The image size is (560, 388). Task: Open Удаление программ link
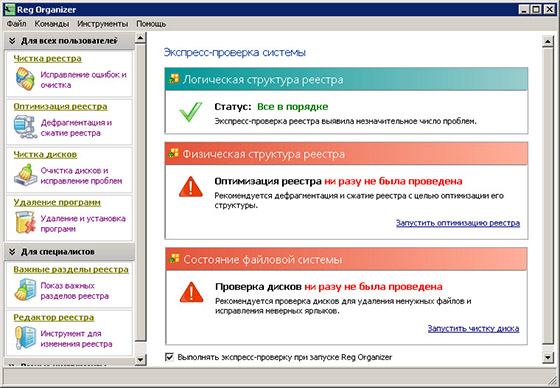[x=57, y=202]
